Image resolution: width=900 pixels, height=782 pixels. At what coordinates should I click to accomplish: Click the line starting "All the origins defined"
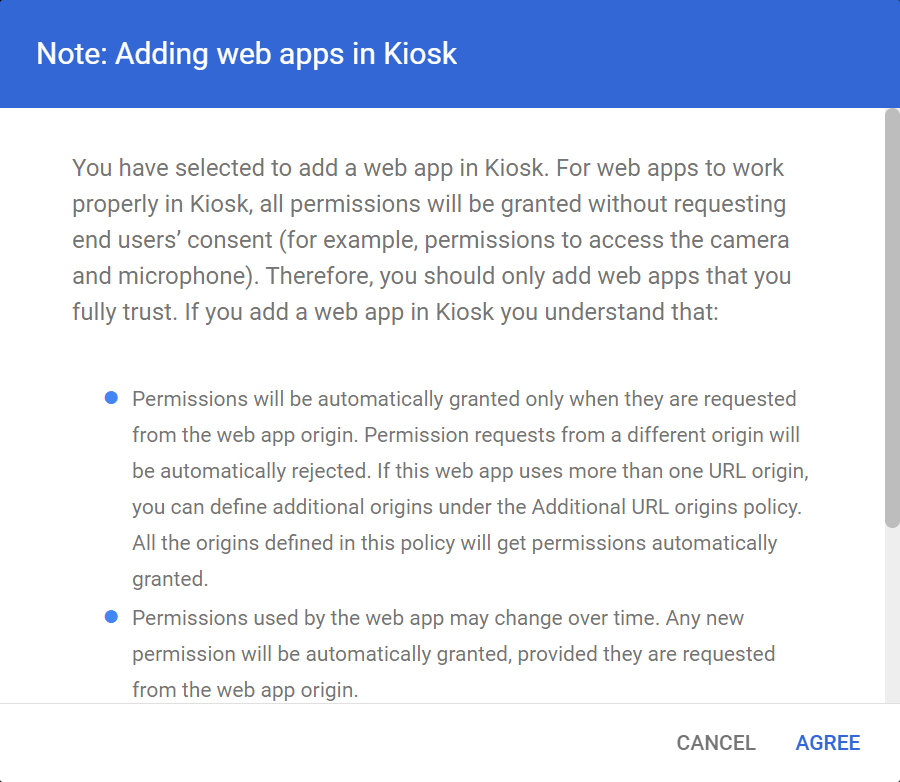[x=454, y=543]
